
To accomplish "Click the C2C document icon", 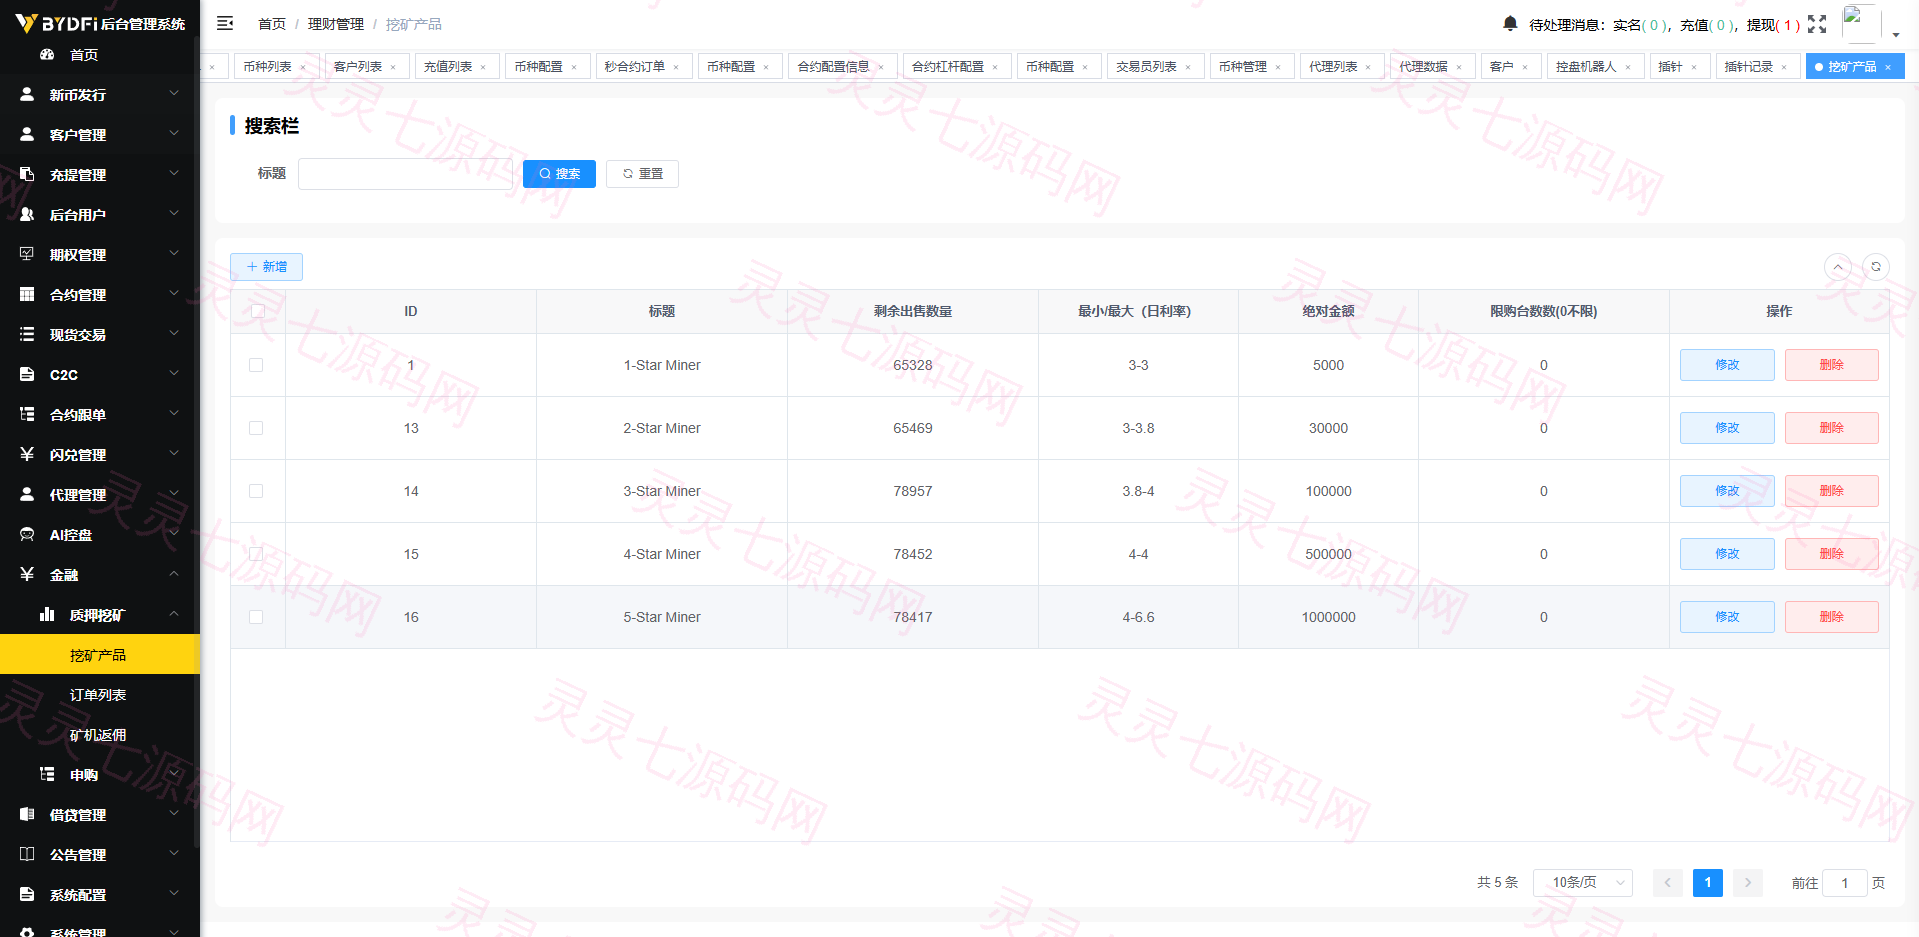I will [x=27, y=374].
